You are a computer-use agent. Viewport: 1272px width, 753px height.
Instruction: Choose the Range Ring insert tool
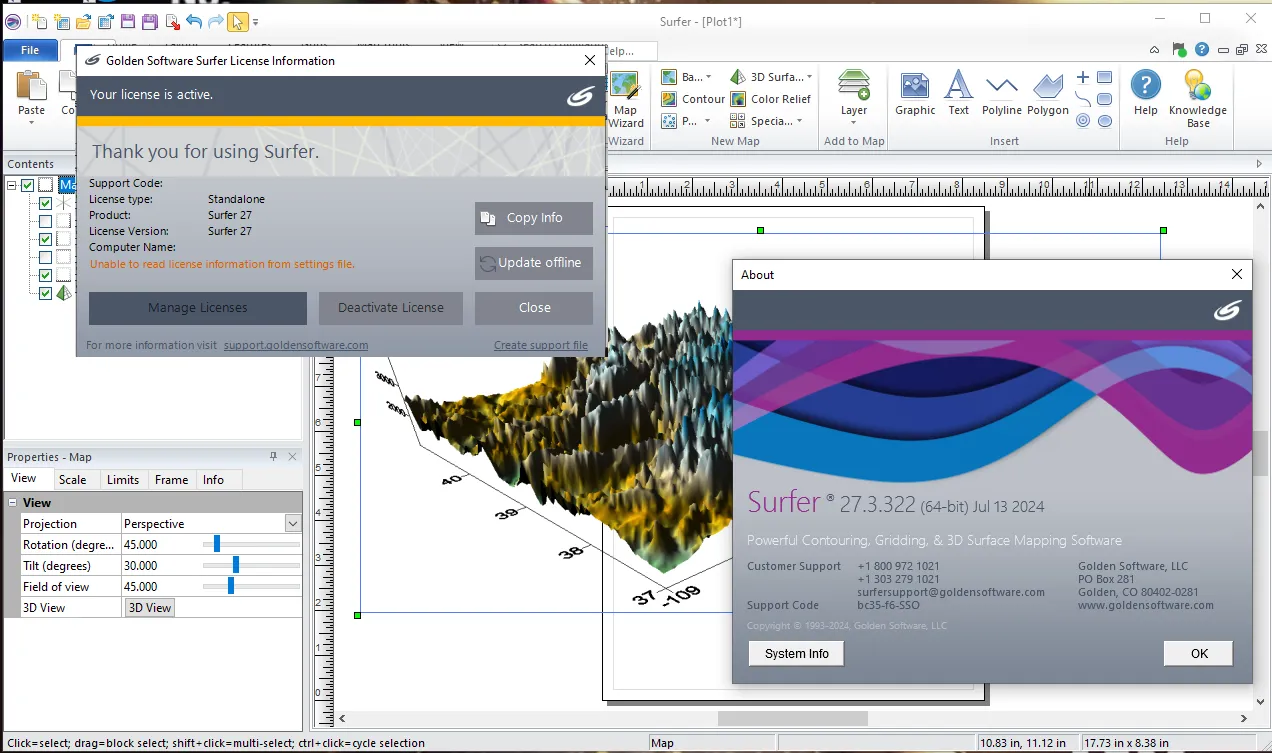pyautogui.click(x=1083, y=121)
